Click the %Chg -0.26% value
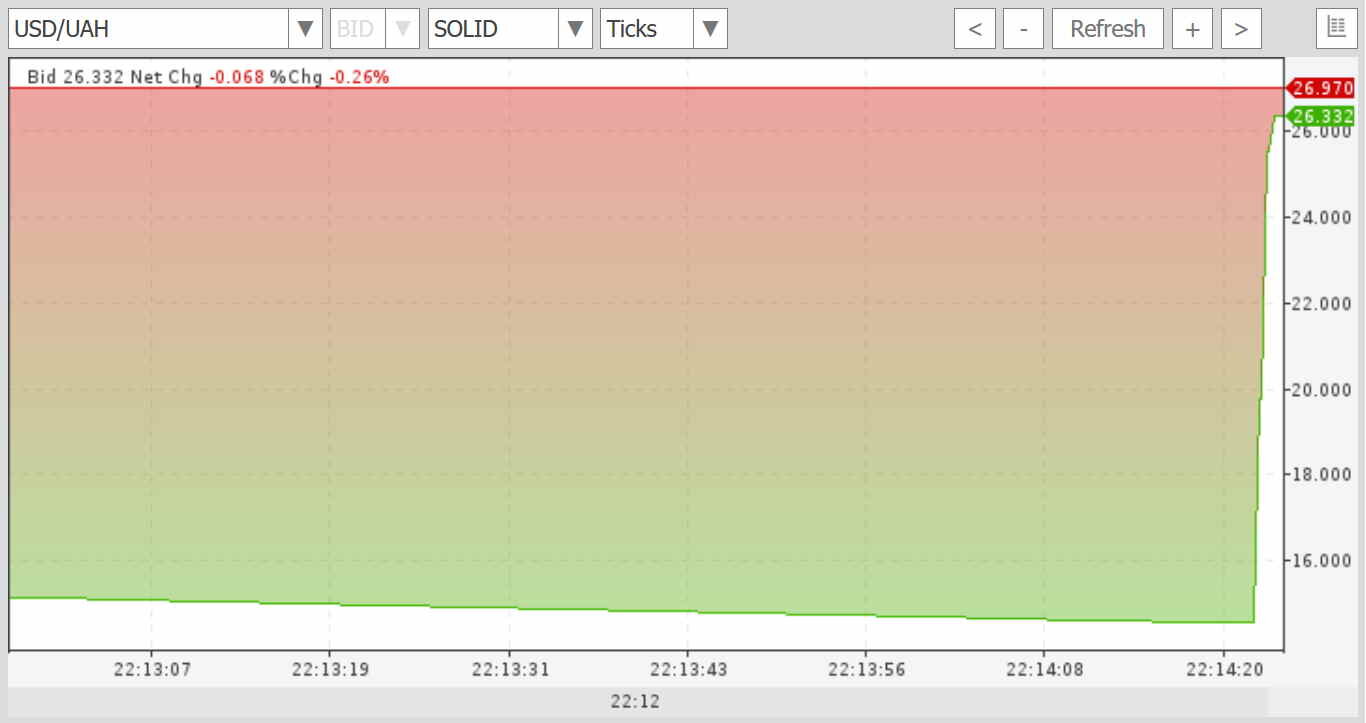 click(359, 77)
